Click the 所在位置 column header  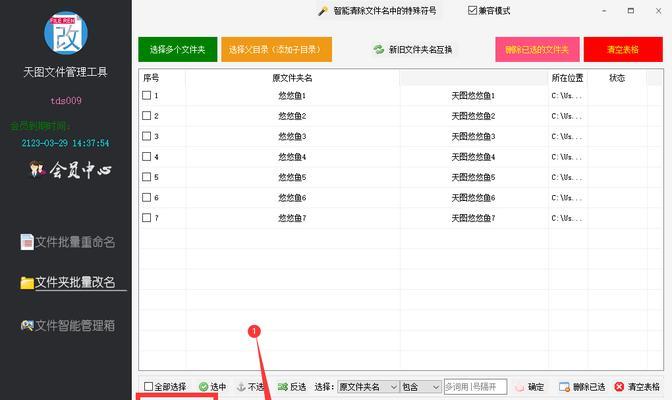(567, 78)
